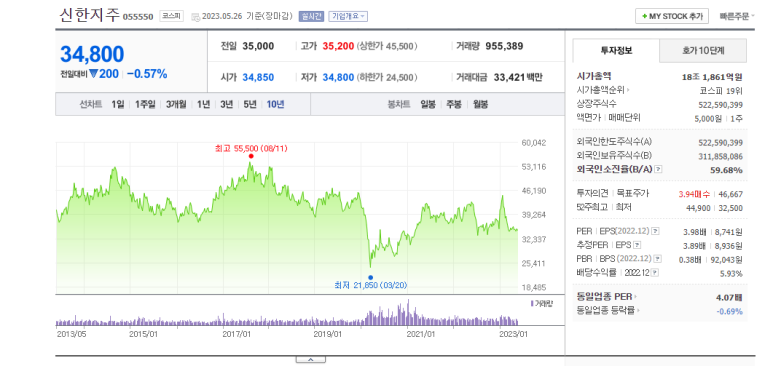Click the 거래량 955,389 value
The width and height of the screenshot is (773, 366).
pos(504,46)
